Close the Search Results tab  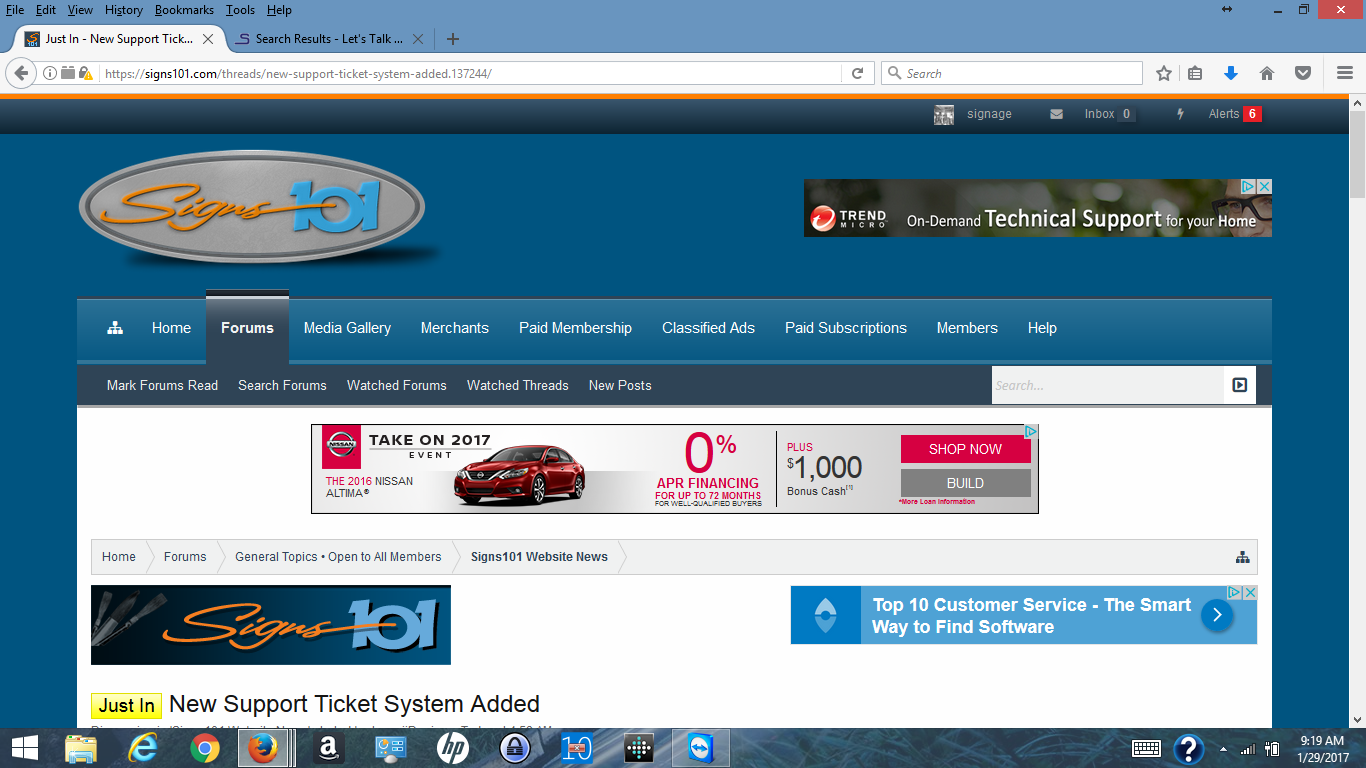[x=418, y=39]
